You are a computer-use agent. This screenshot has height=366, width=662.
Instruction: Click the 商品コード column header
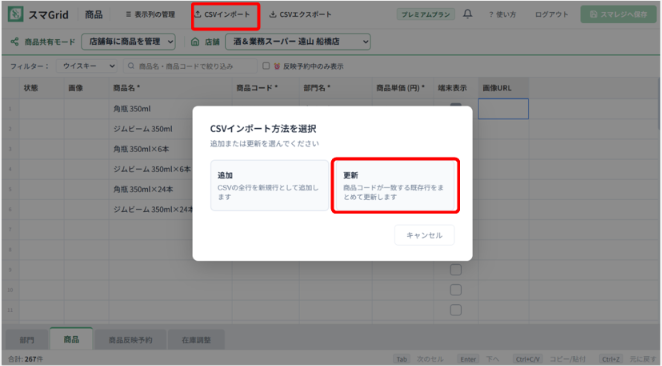[266, 88]
